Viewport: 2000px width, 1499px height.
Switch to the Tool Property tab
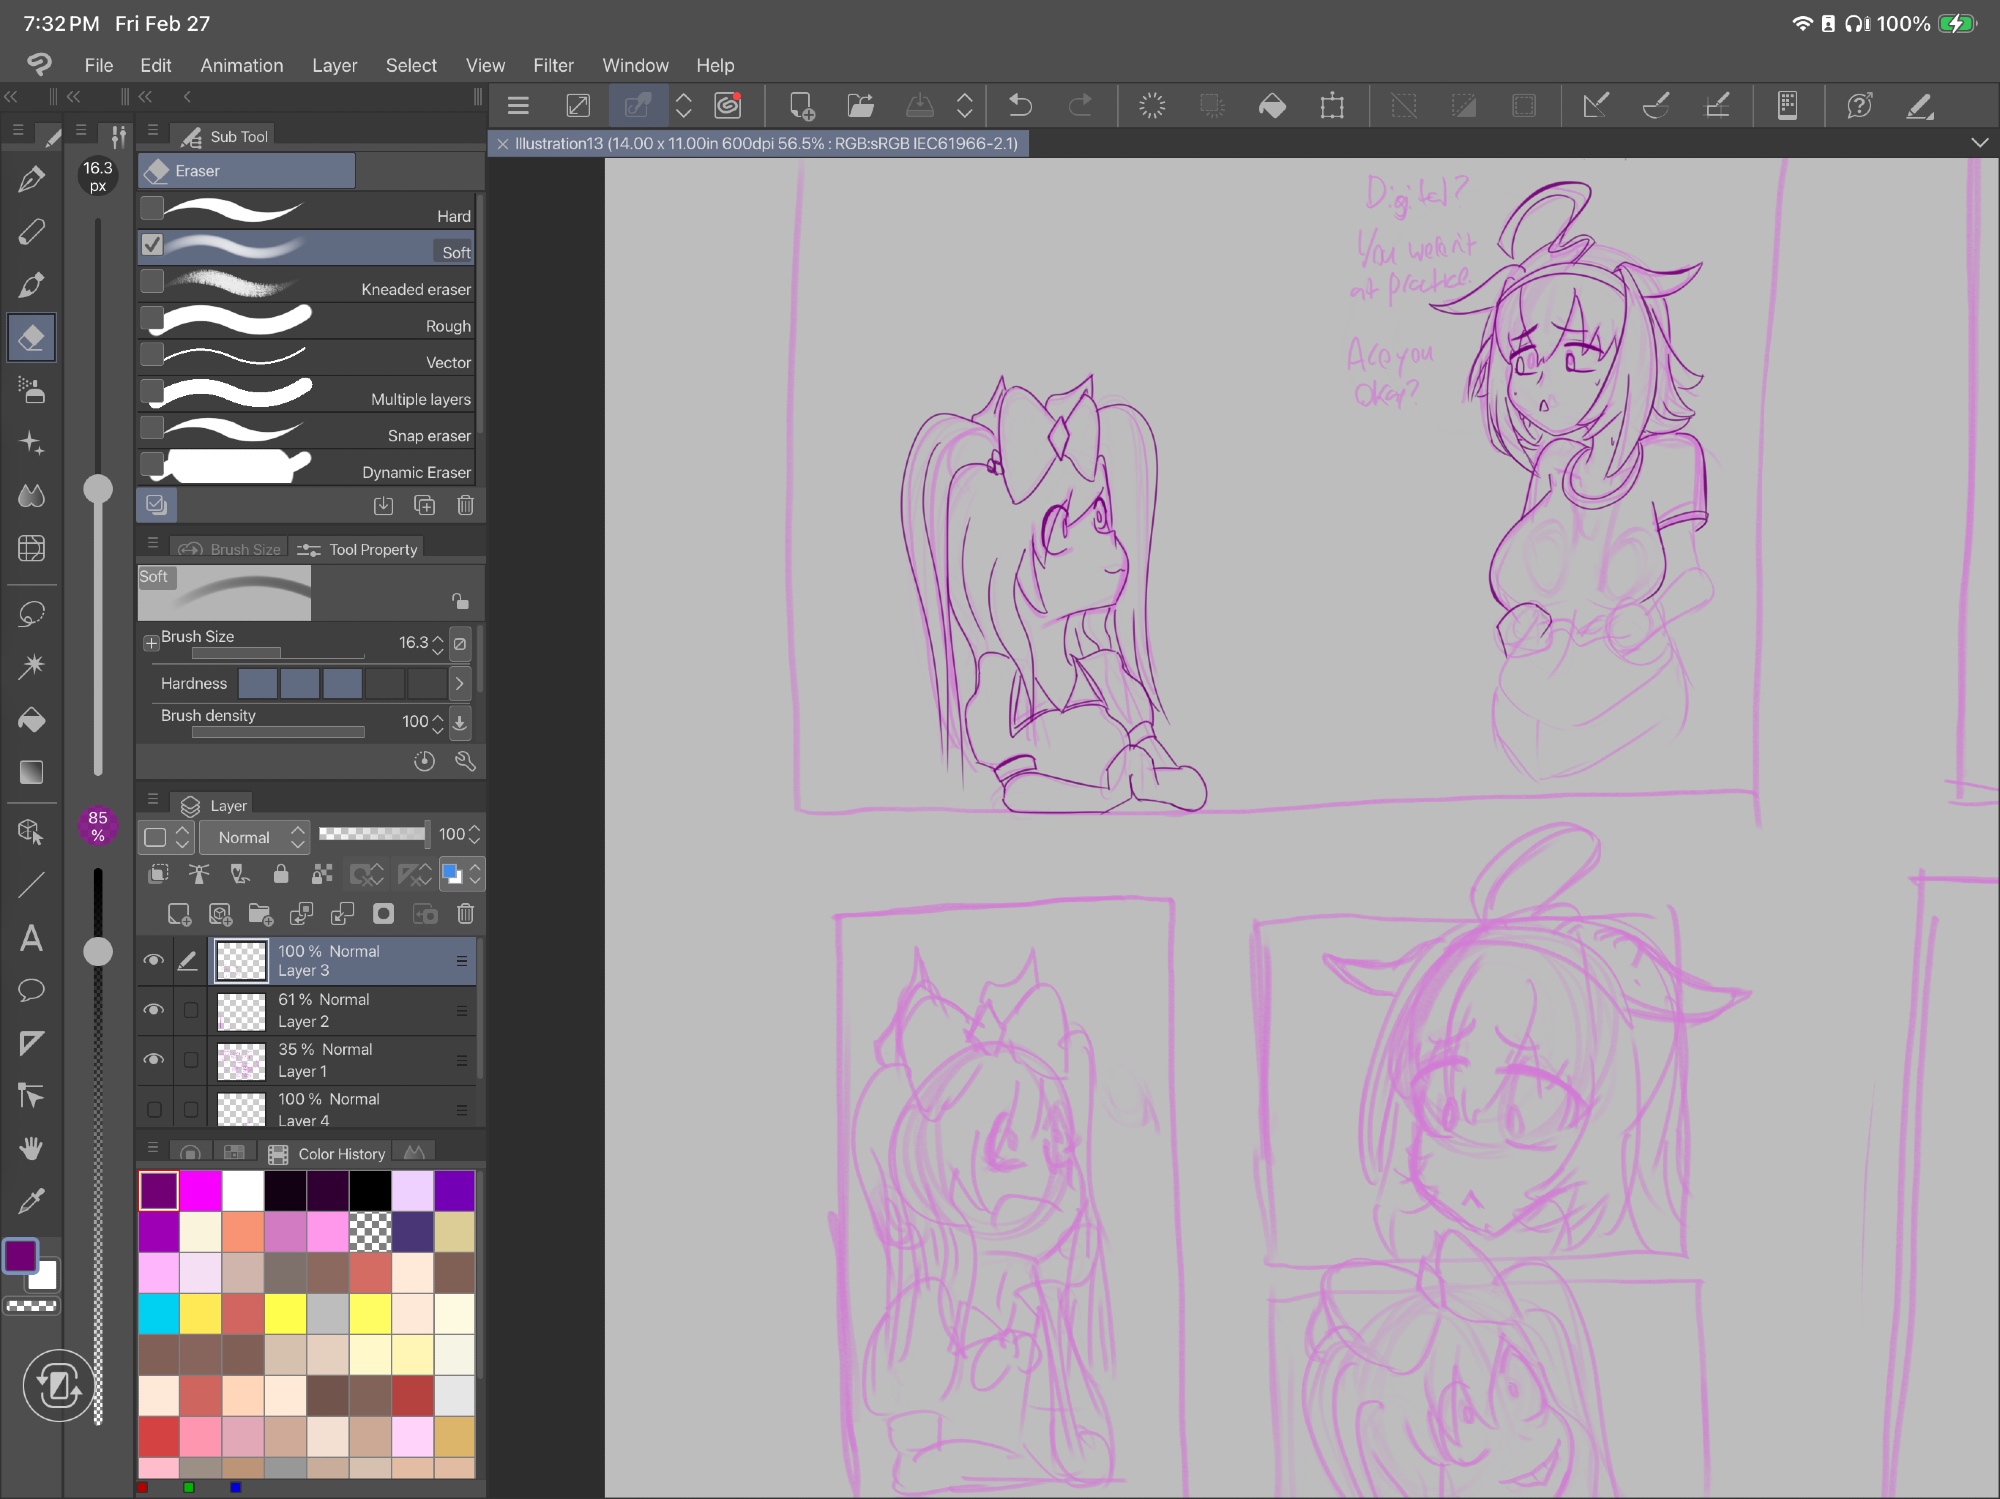point(359,549)
